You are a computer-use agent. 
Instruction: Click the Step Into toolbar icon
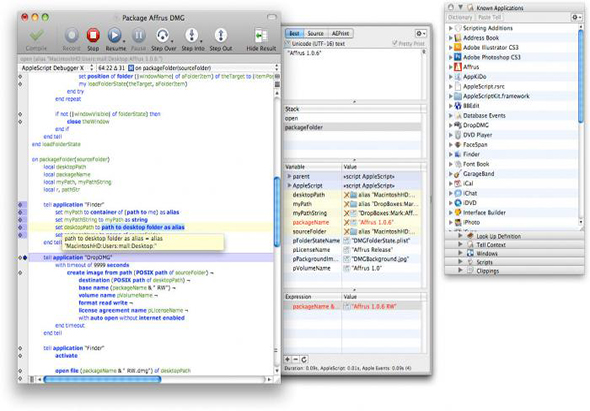click(192, 35)
